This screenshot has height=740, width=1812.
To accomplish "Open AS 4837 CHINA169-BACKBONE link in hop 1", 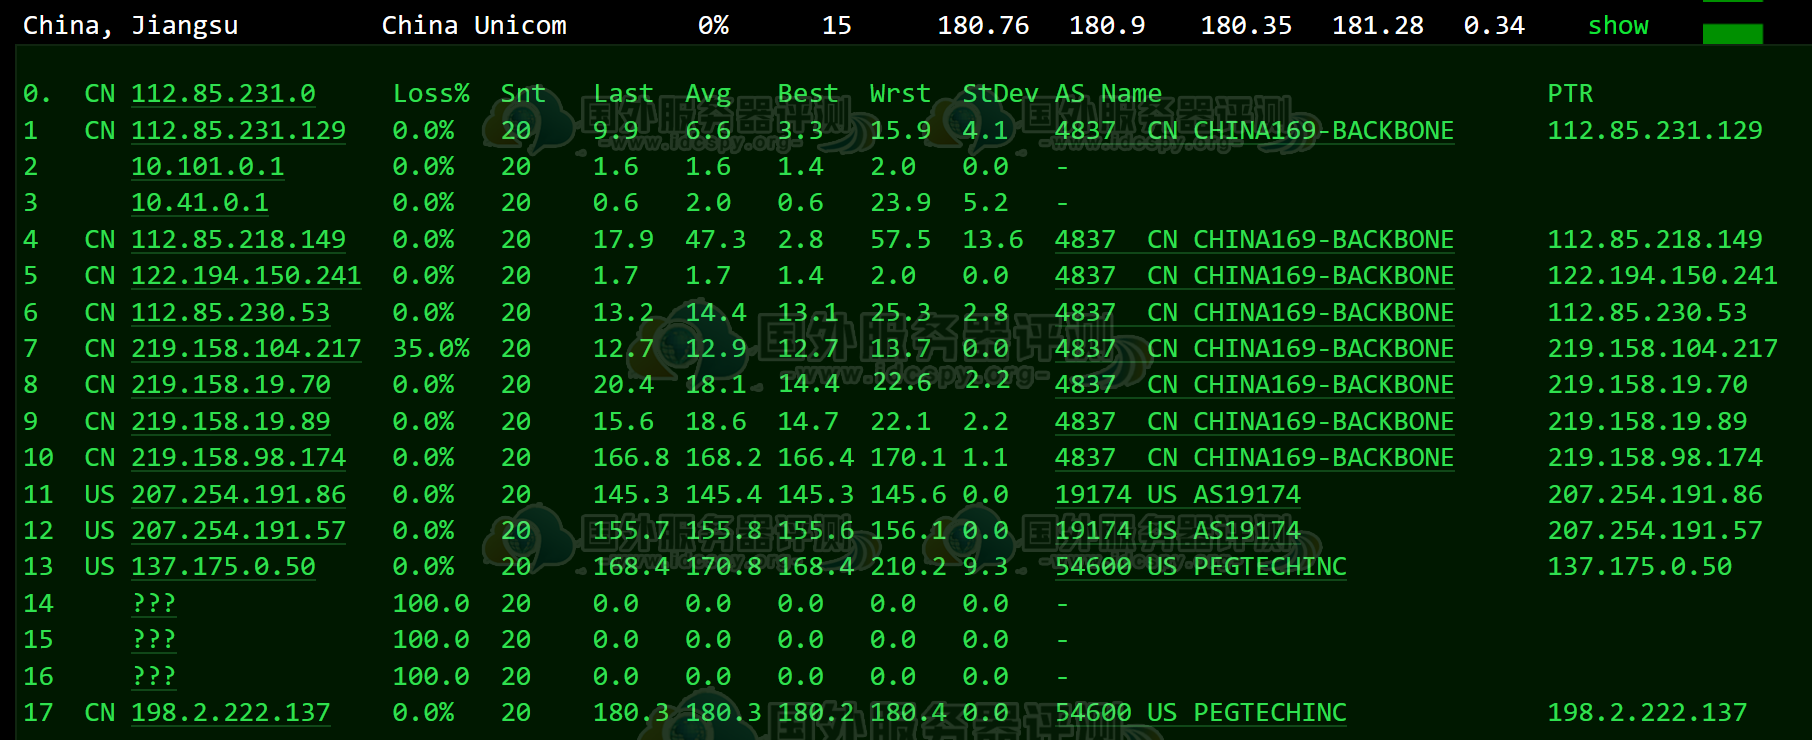I will [x=1254, y=131].
